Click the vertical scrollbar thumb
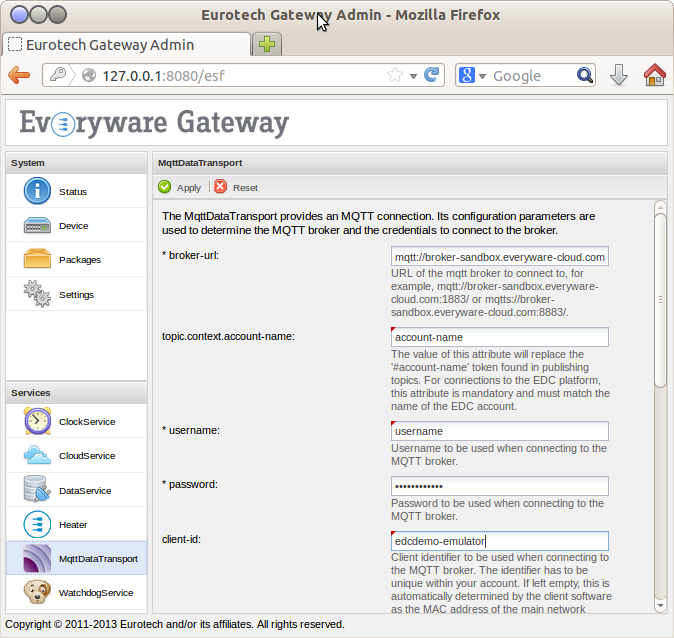The image size is (674, 638). 660,299
